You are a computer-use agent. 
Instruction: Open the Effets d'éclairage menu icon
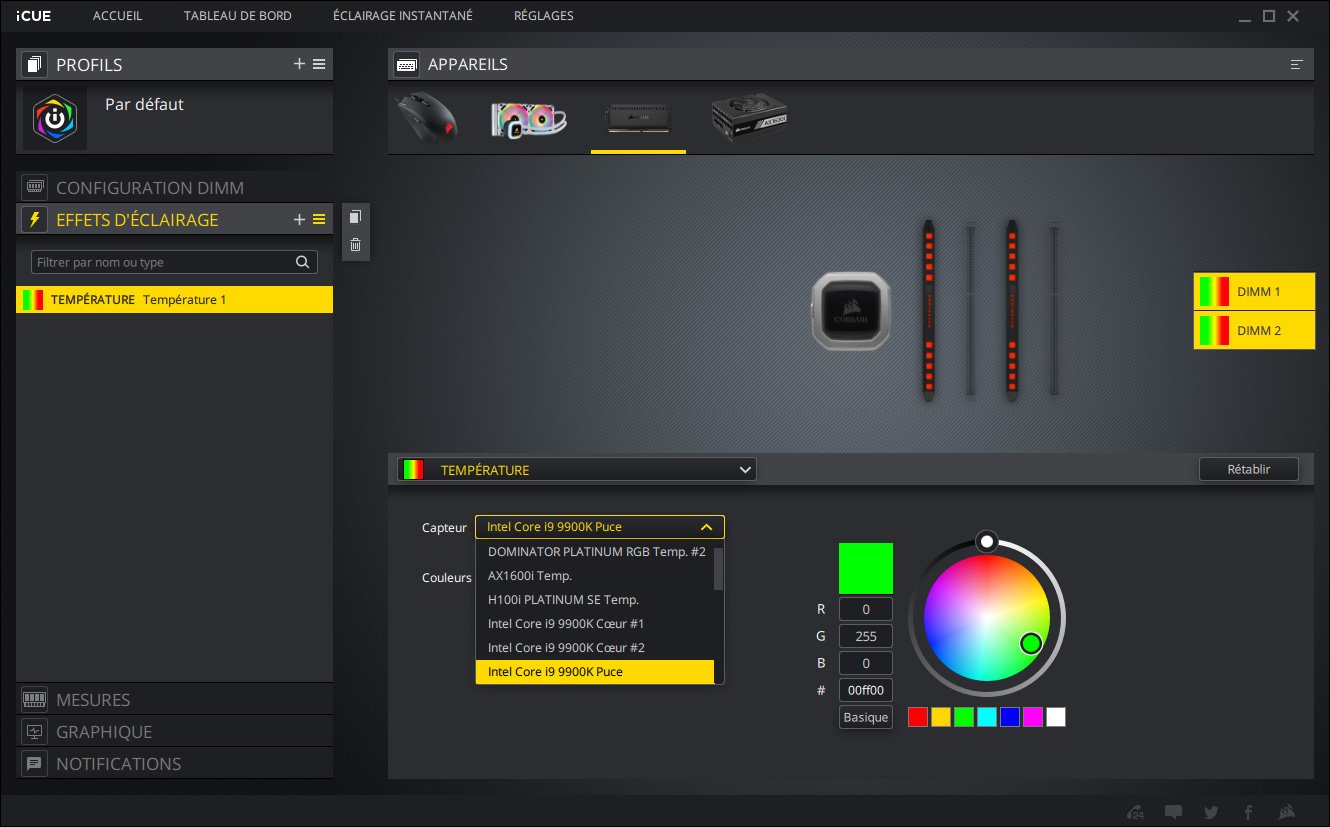pyautogui.click(x=319, y=220)
